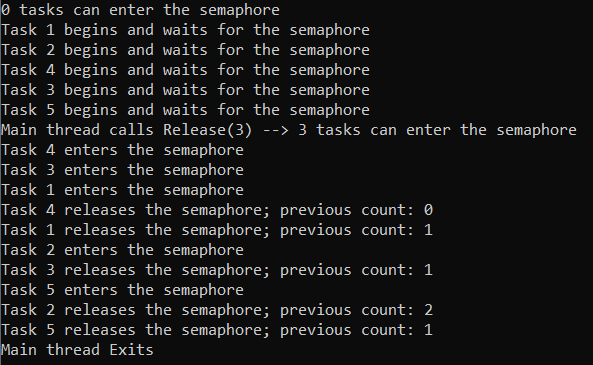
Task: Click 'Task 2 enters the semaphore' line
Action: (123, 250)
